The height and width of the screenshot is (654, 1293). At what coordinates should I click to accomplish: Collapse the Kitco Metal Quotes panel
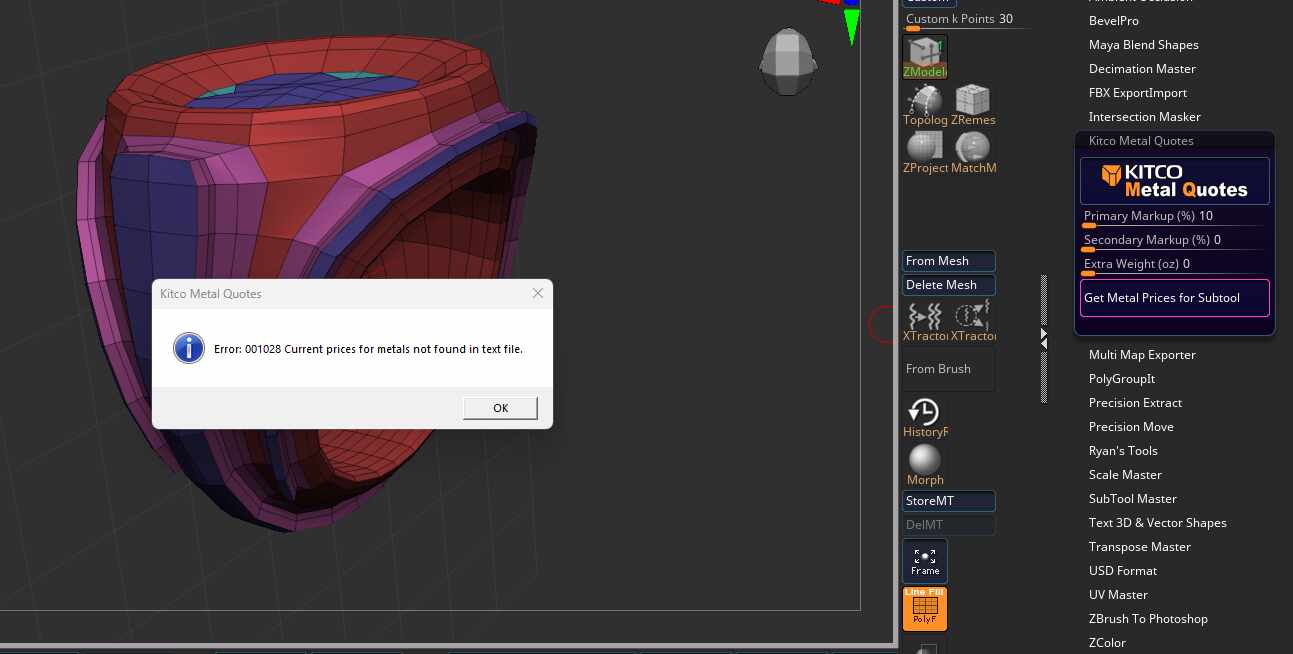pos(1141,140)
